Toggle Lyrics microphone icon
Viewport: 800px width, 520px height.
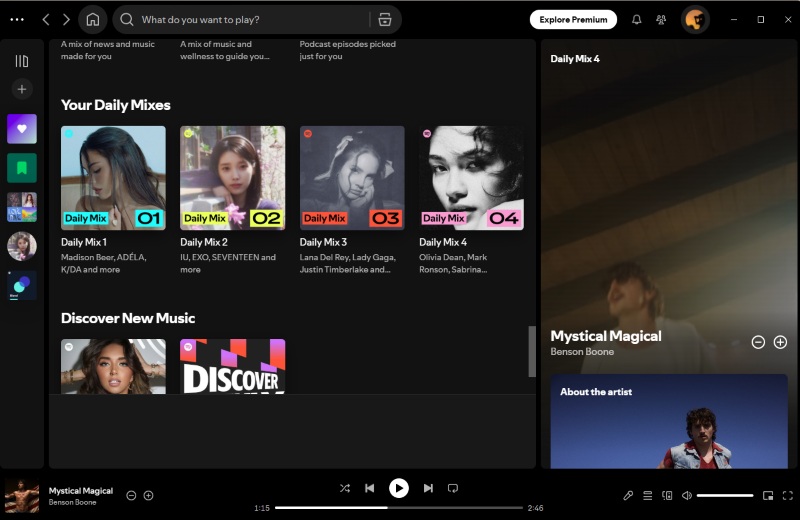[x=628, y=496]
